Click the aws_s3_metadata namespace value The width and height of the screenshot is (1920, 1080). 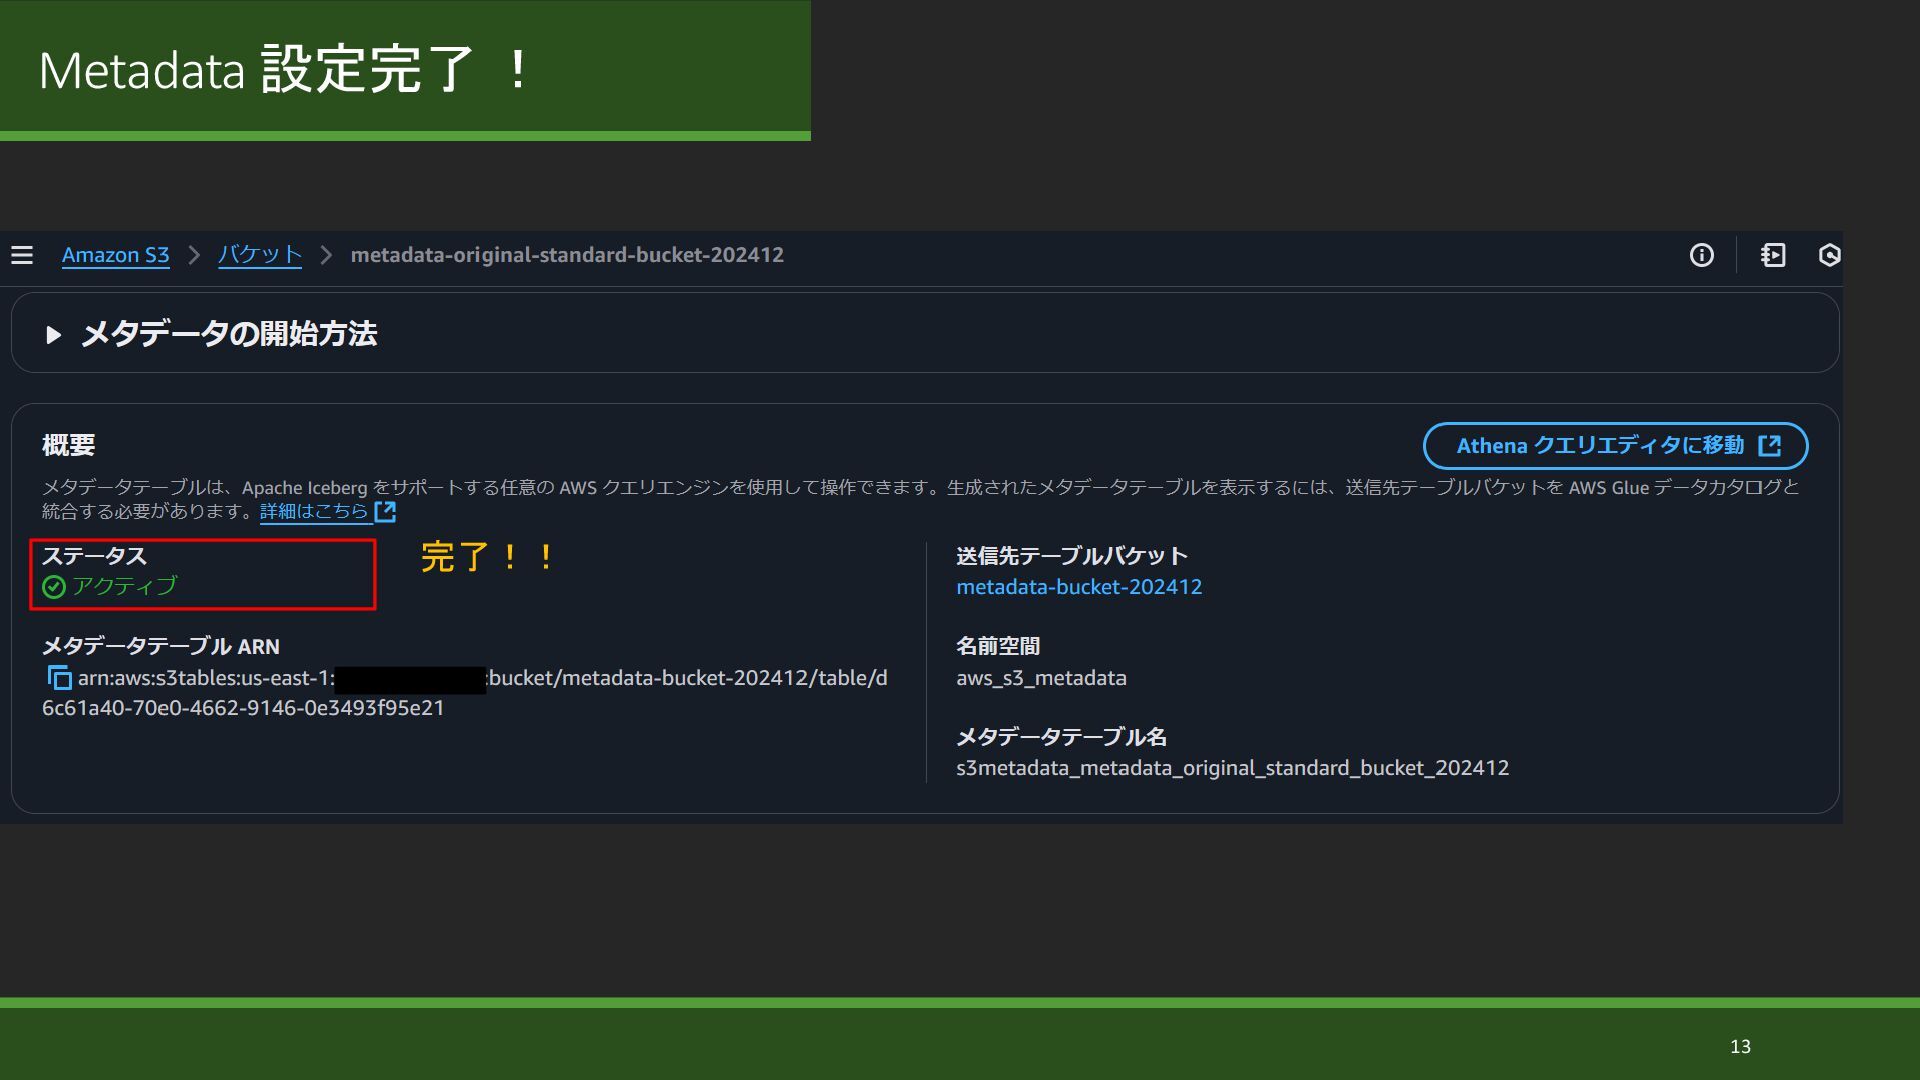[1040, 678]
